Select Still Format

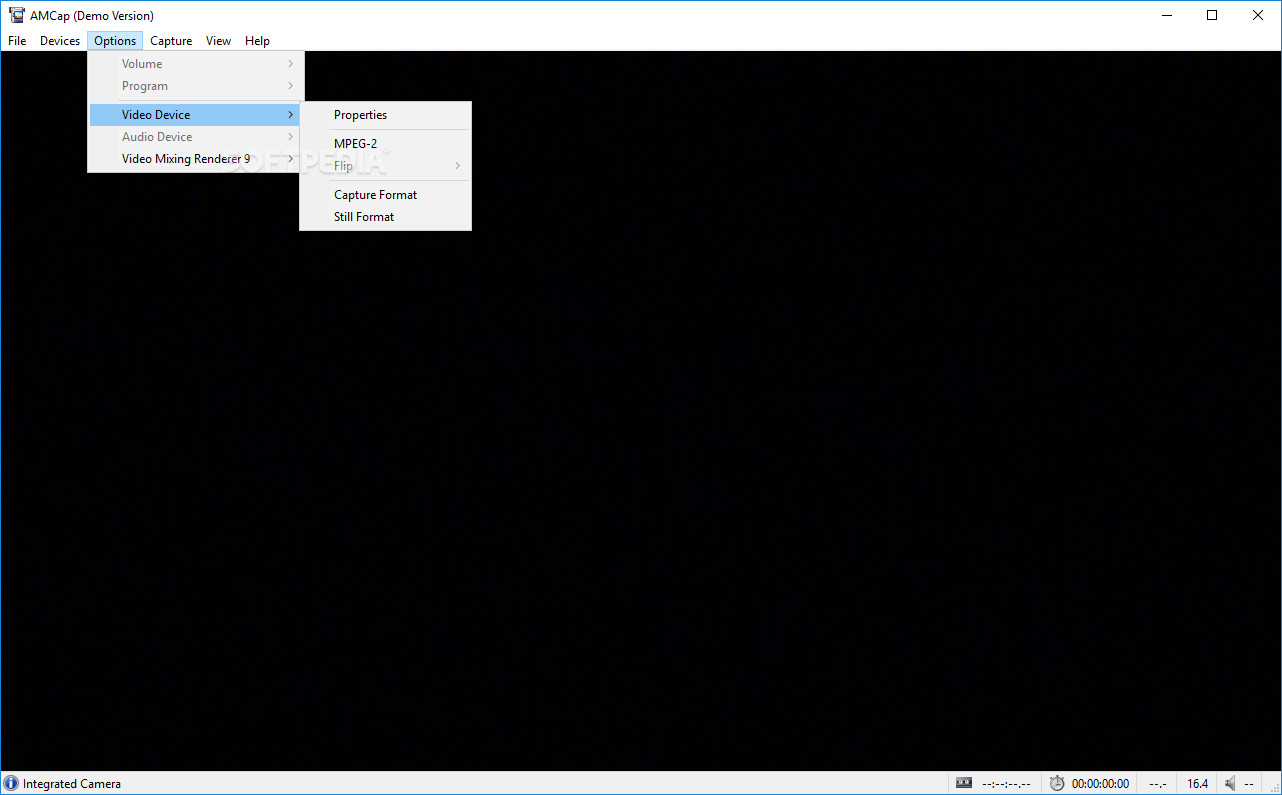click(x=363, y=216)
